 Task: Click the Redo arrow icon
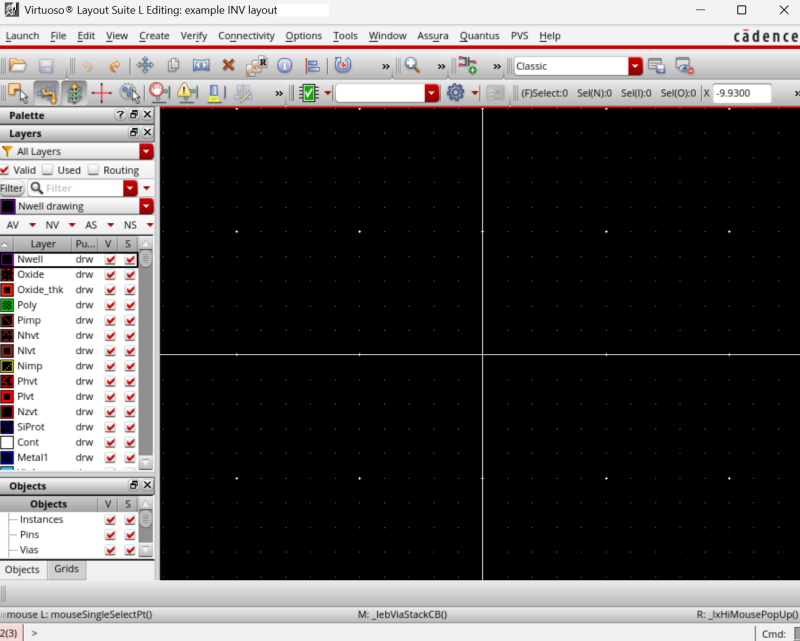point(114,67)
